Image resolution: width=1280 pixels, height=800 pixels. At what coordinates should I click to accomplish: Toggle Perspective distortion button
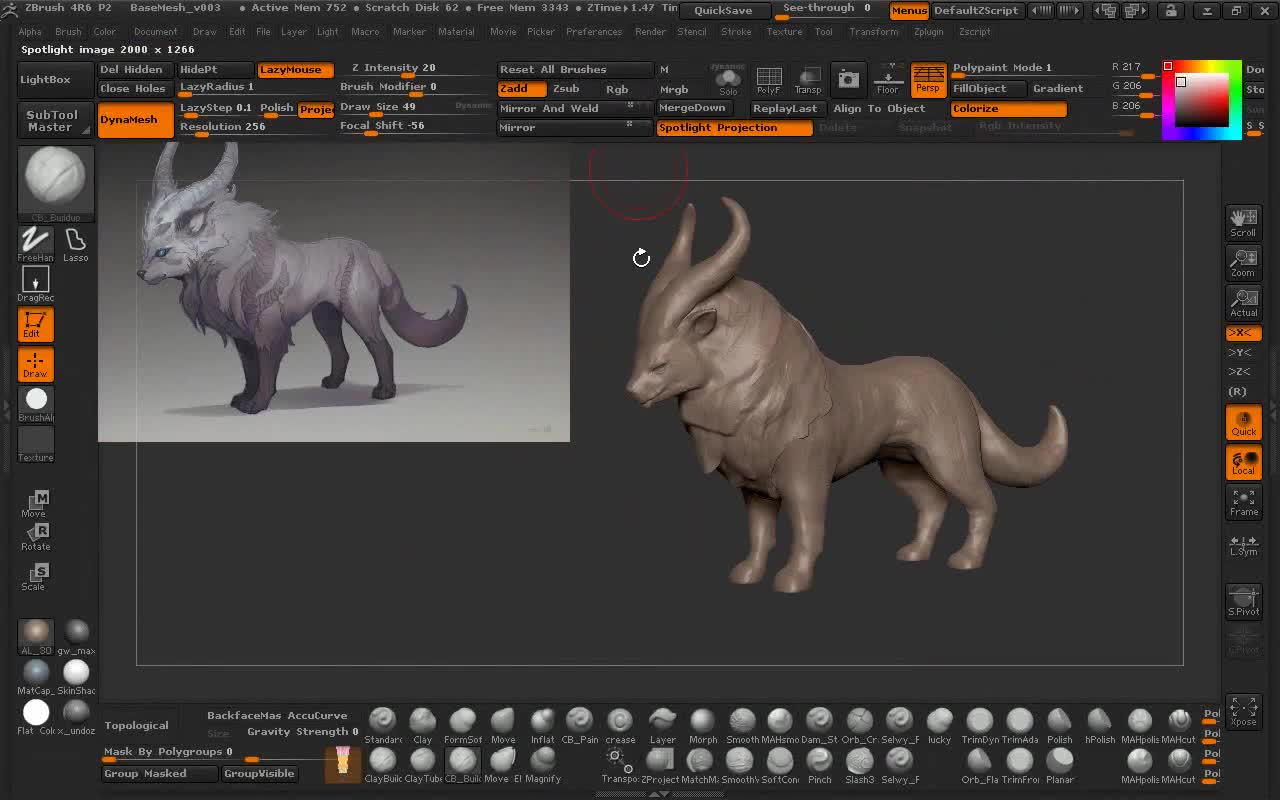tap(929, 79)
